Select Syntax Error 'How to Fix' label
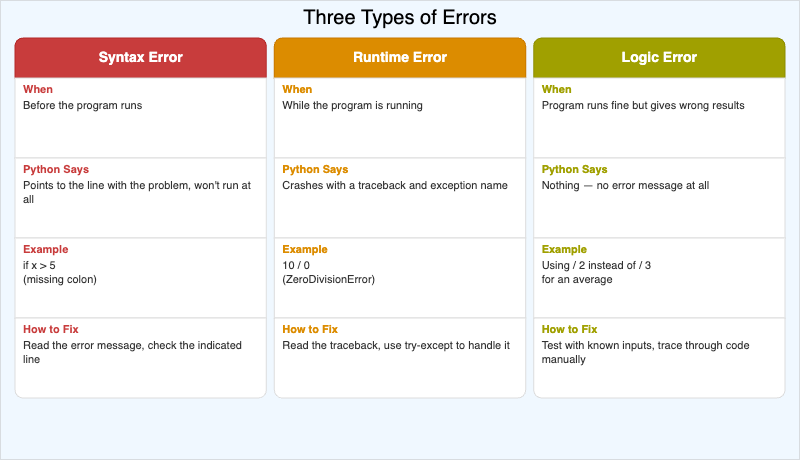Screen dimensions: 800x460 [x=51, y=330]
